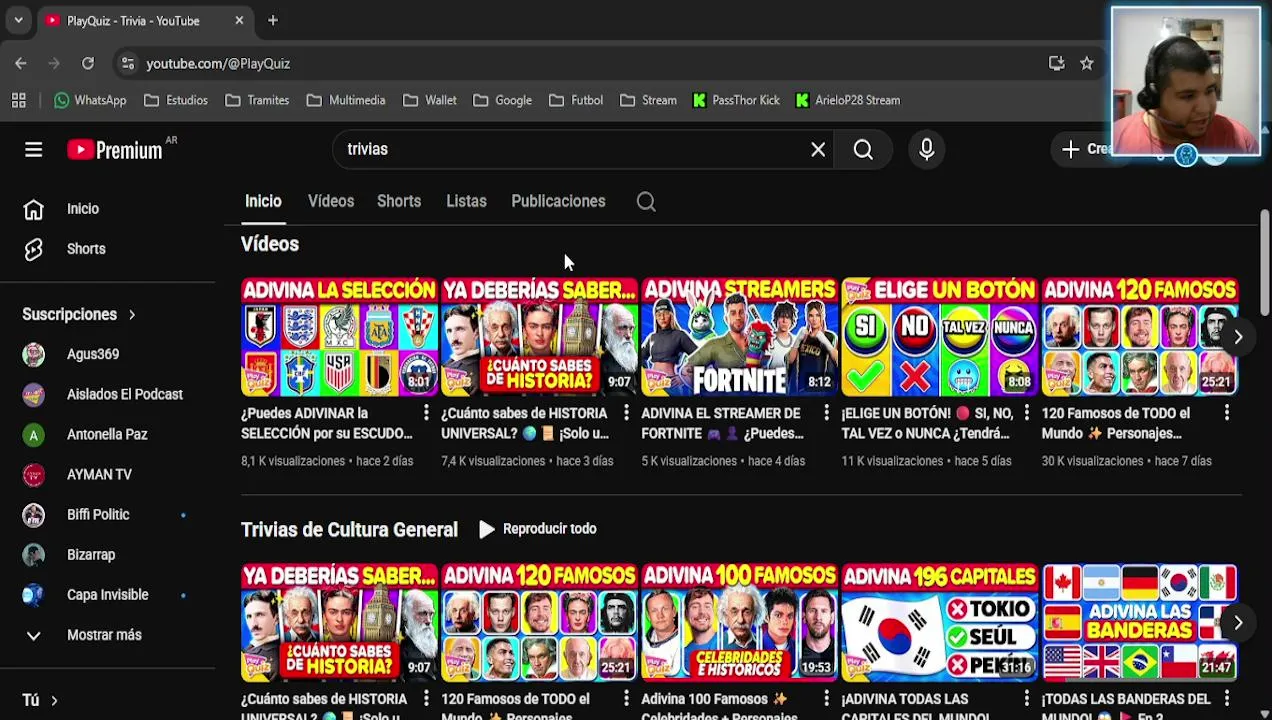This screenshot has width=1272, height=720.
Task: Switch to the Videos channel tab
Action: 331,201
